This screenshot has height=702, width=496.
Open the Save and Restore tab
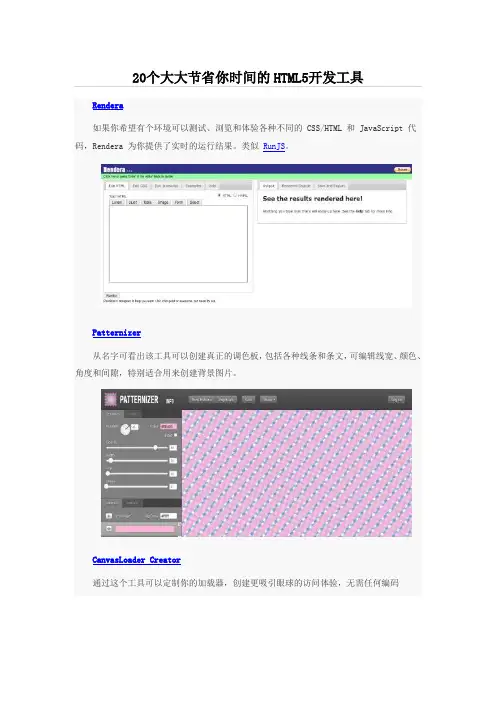[331, 186]
